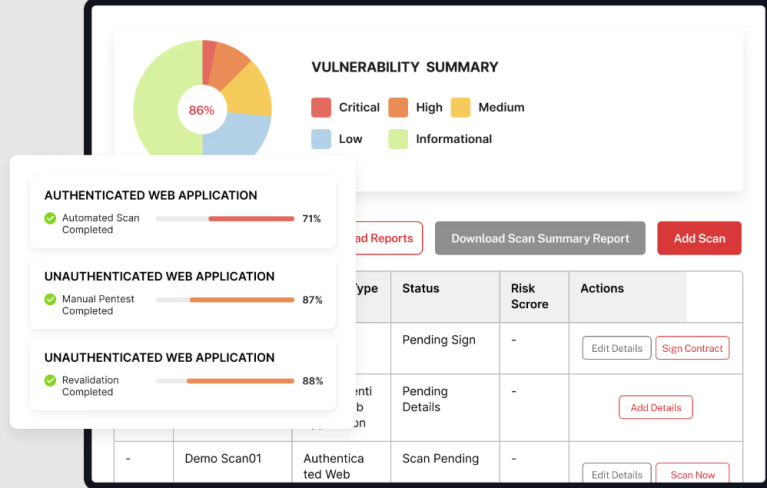Click Scan Now for Demo Scan01

[692, 473]
